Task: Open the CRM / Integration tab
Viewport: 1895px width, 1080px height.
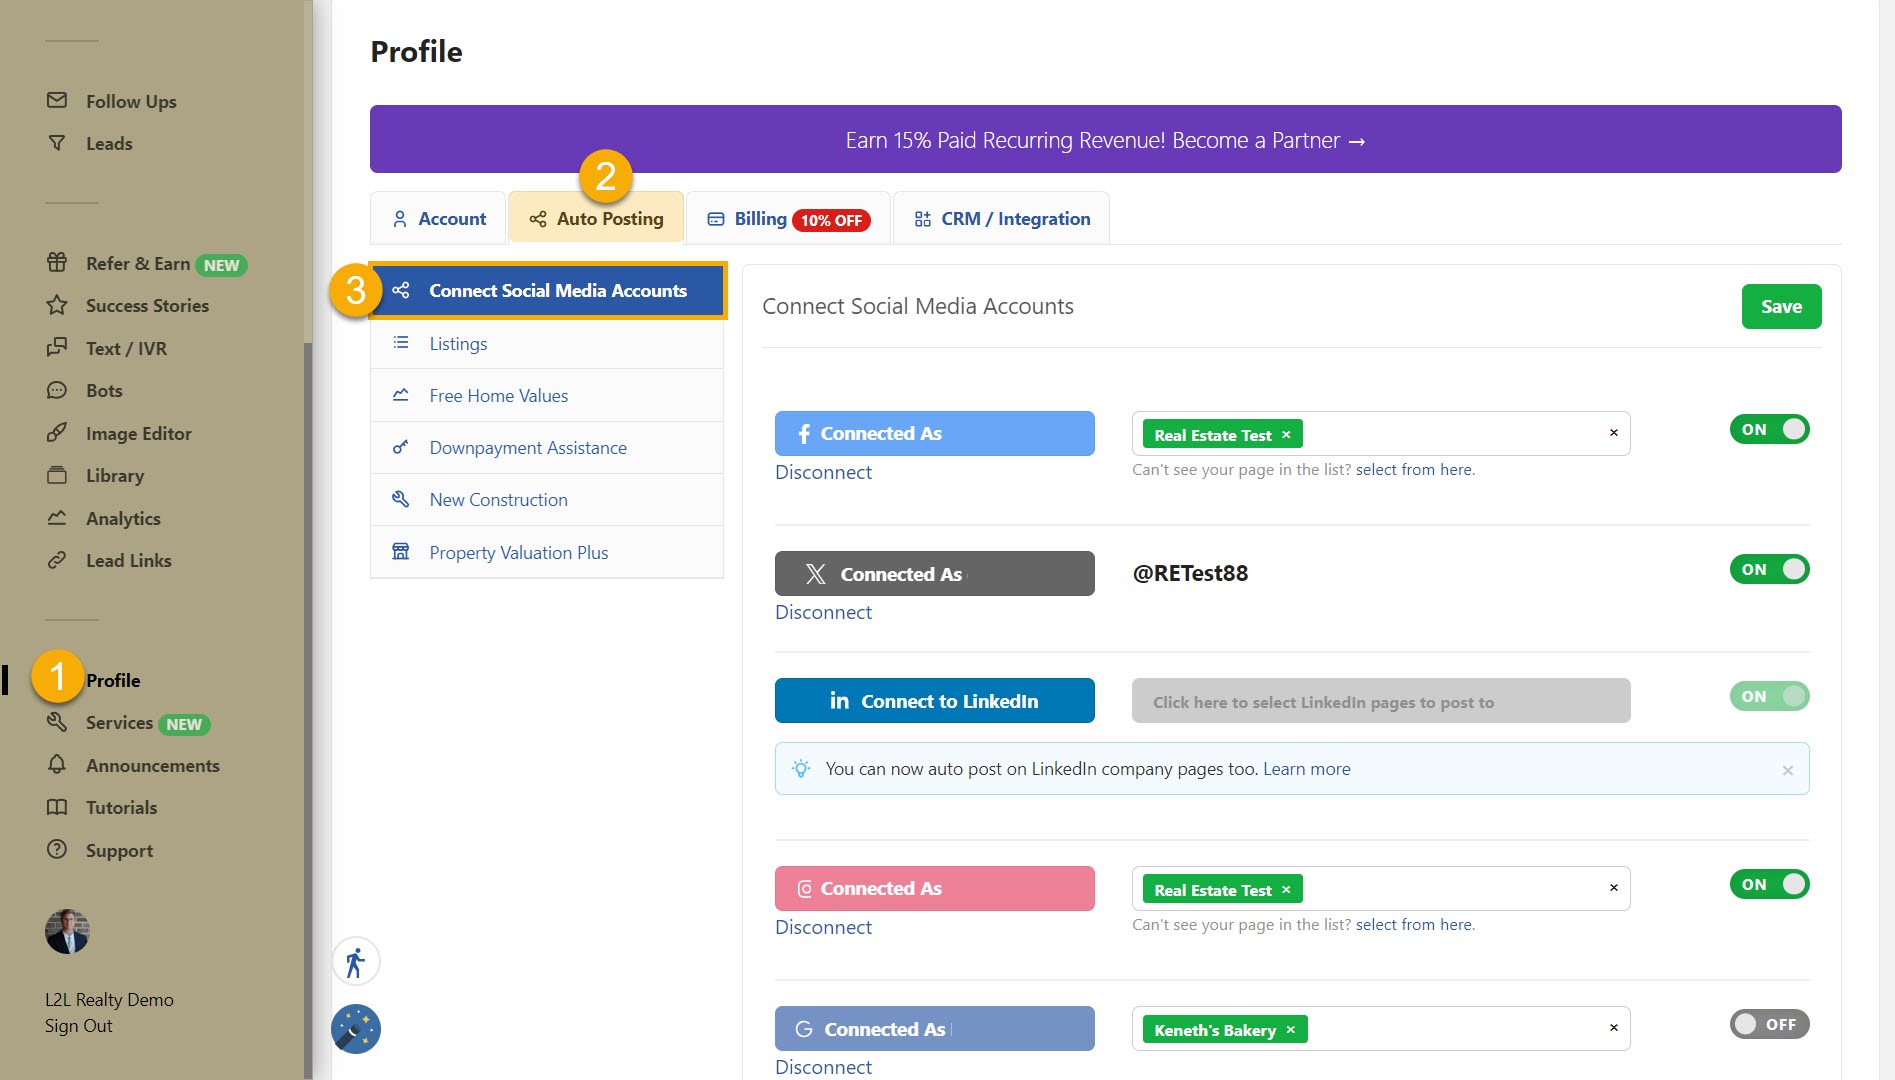Action: tap(1002, 219)
